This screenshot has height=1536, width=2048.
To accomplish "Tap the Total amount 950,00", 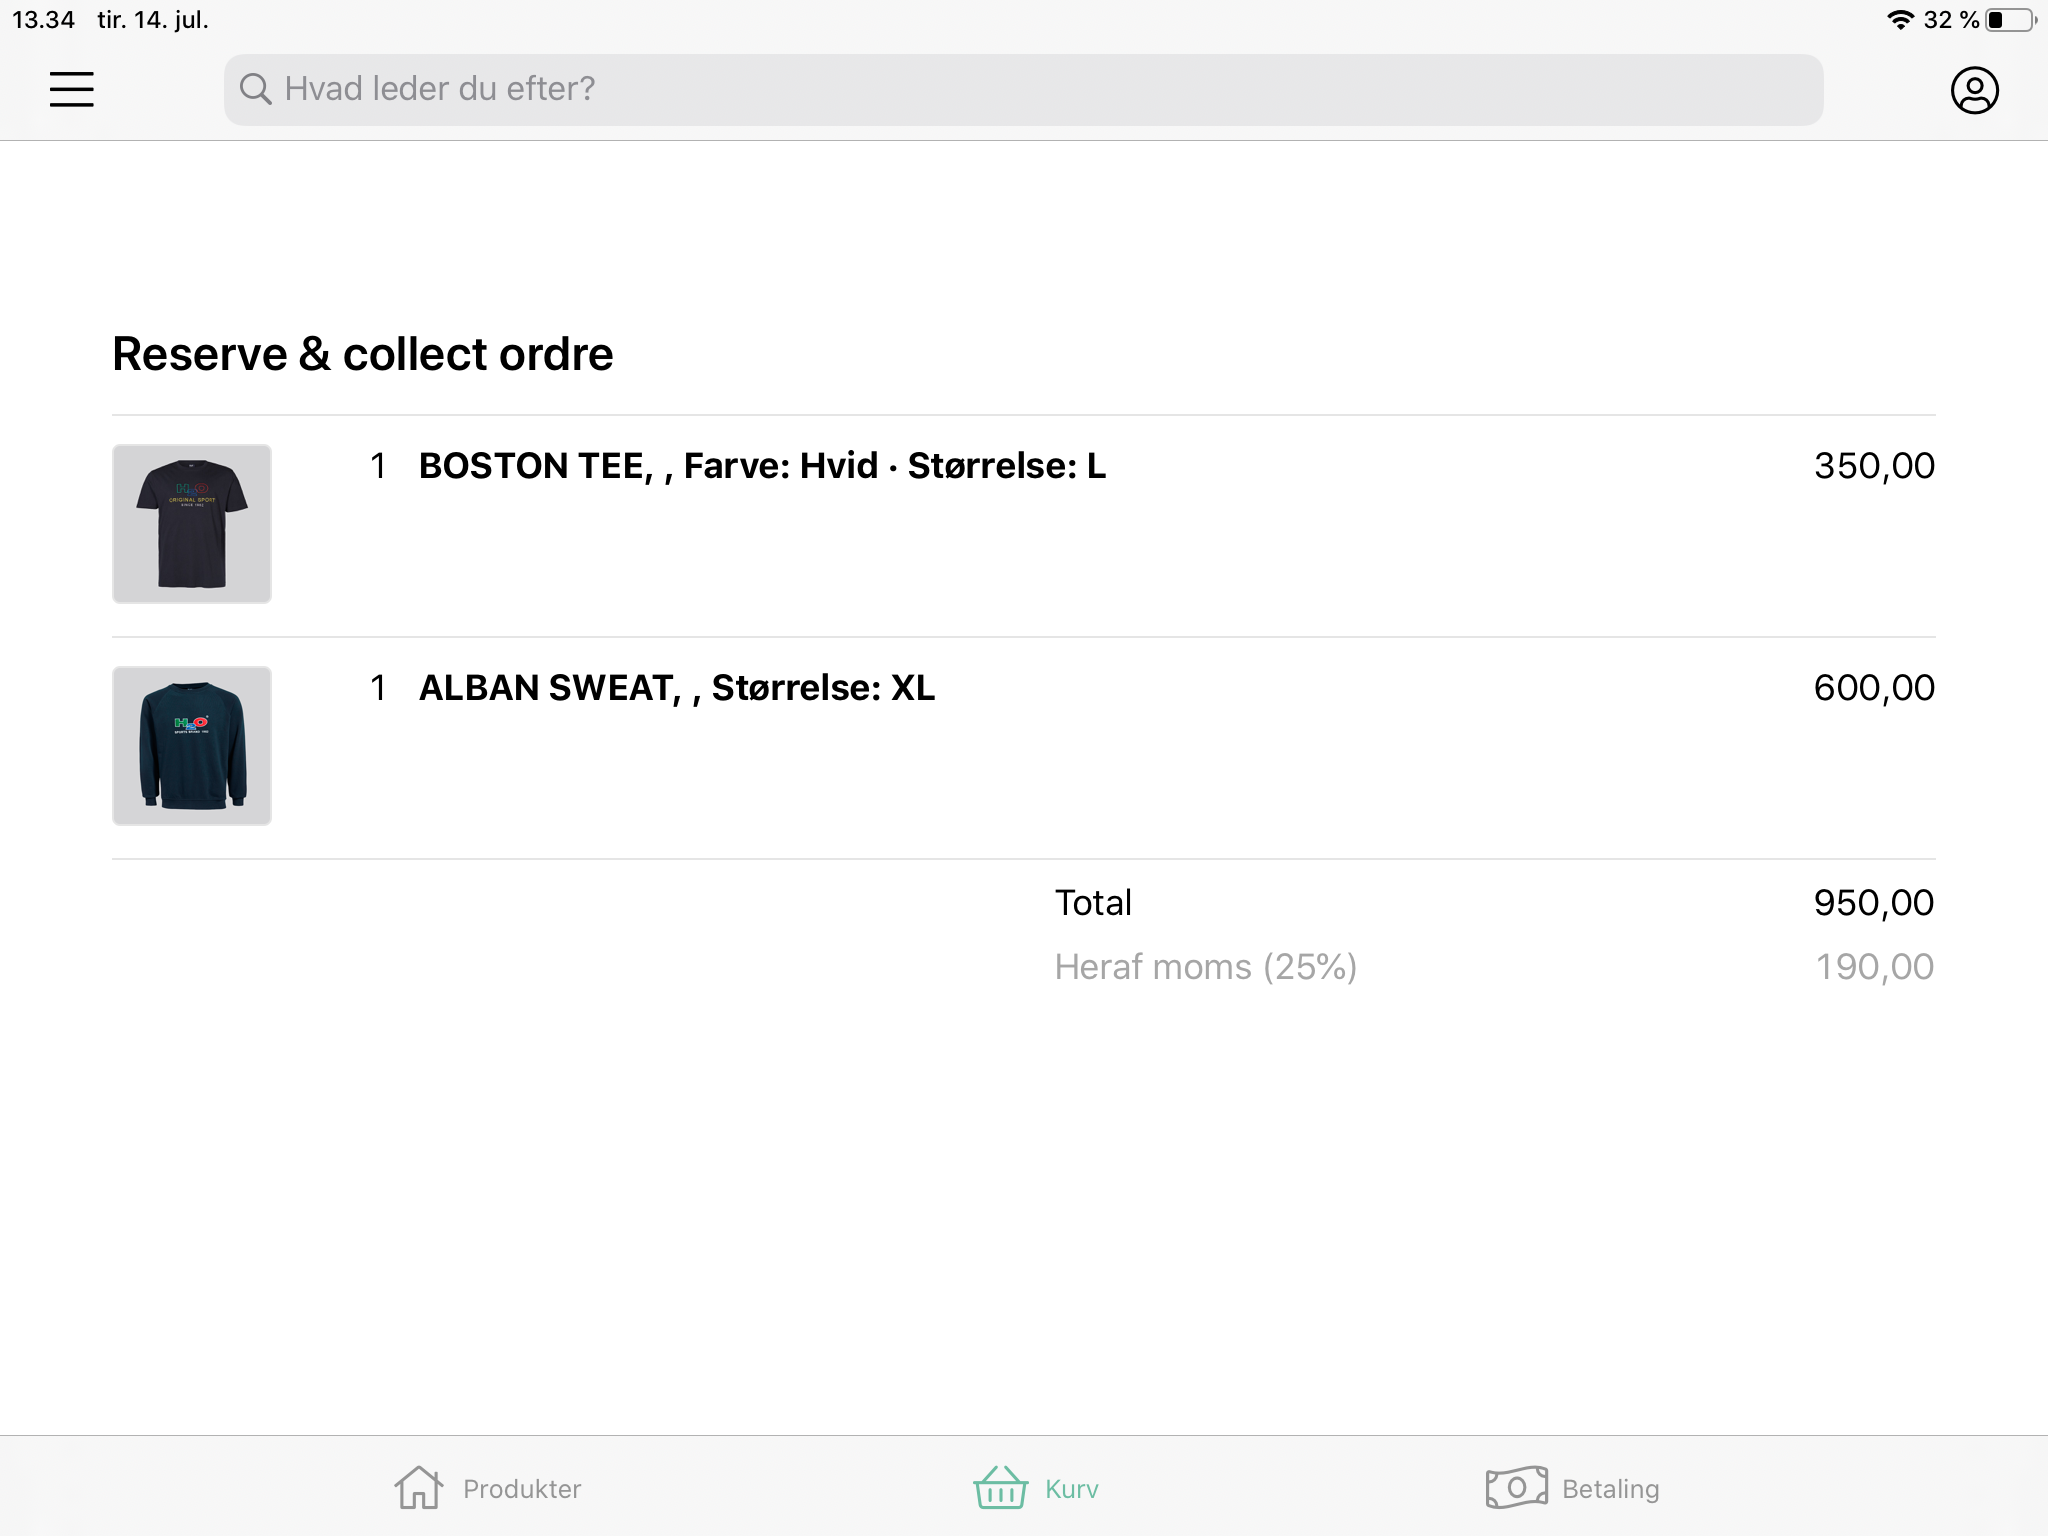I will [x=1874, y=903].
